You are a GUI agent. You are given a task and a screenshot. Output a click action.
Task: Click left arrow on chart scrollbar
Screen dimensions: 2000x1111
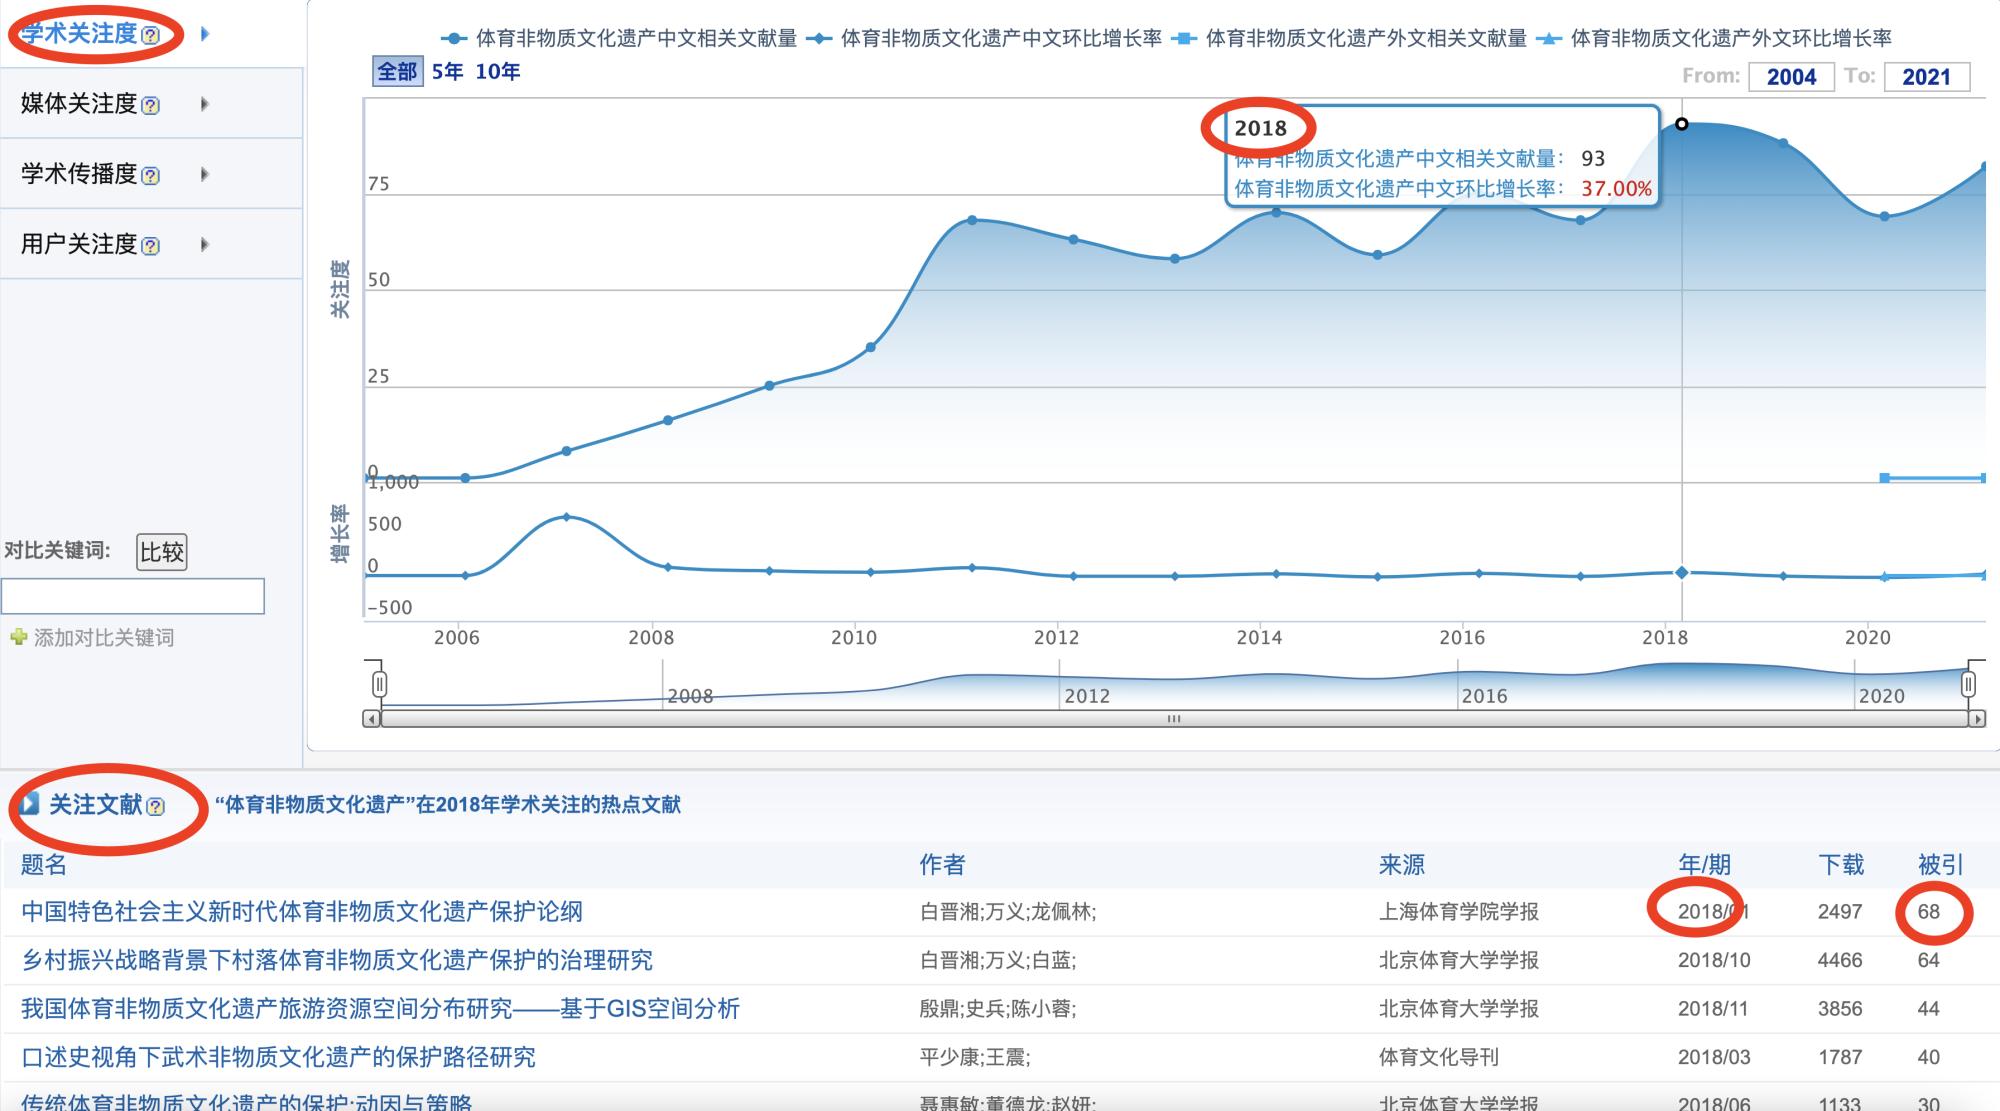tap(372, 719)
